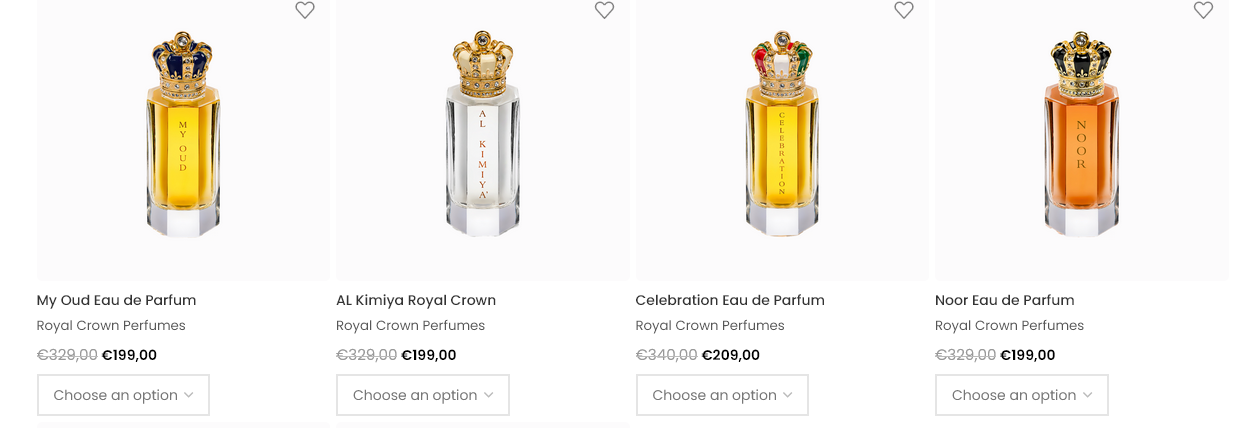1243x428 pixels.
Task: Open AL Kimiya Royal Crown product link
Action: coord(416,300)
